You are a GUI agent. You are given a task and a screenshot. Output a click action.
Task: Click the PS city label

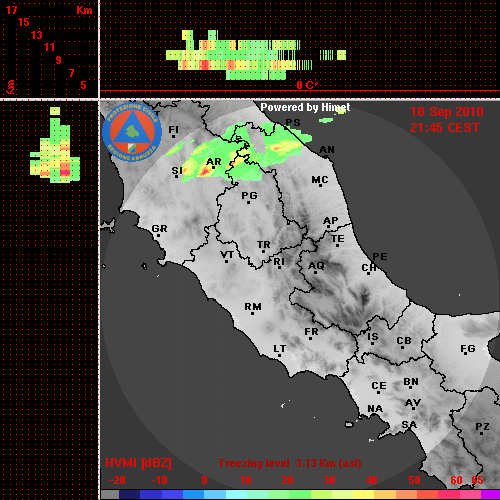293,123
